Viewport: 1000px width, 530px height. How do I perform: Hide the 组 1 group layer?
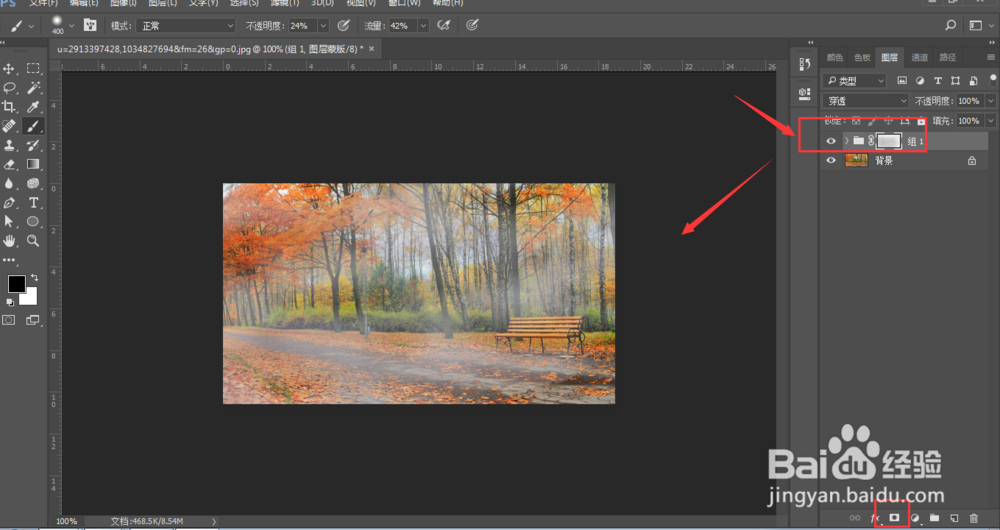tap(830, 141)
